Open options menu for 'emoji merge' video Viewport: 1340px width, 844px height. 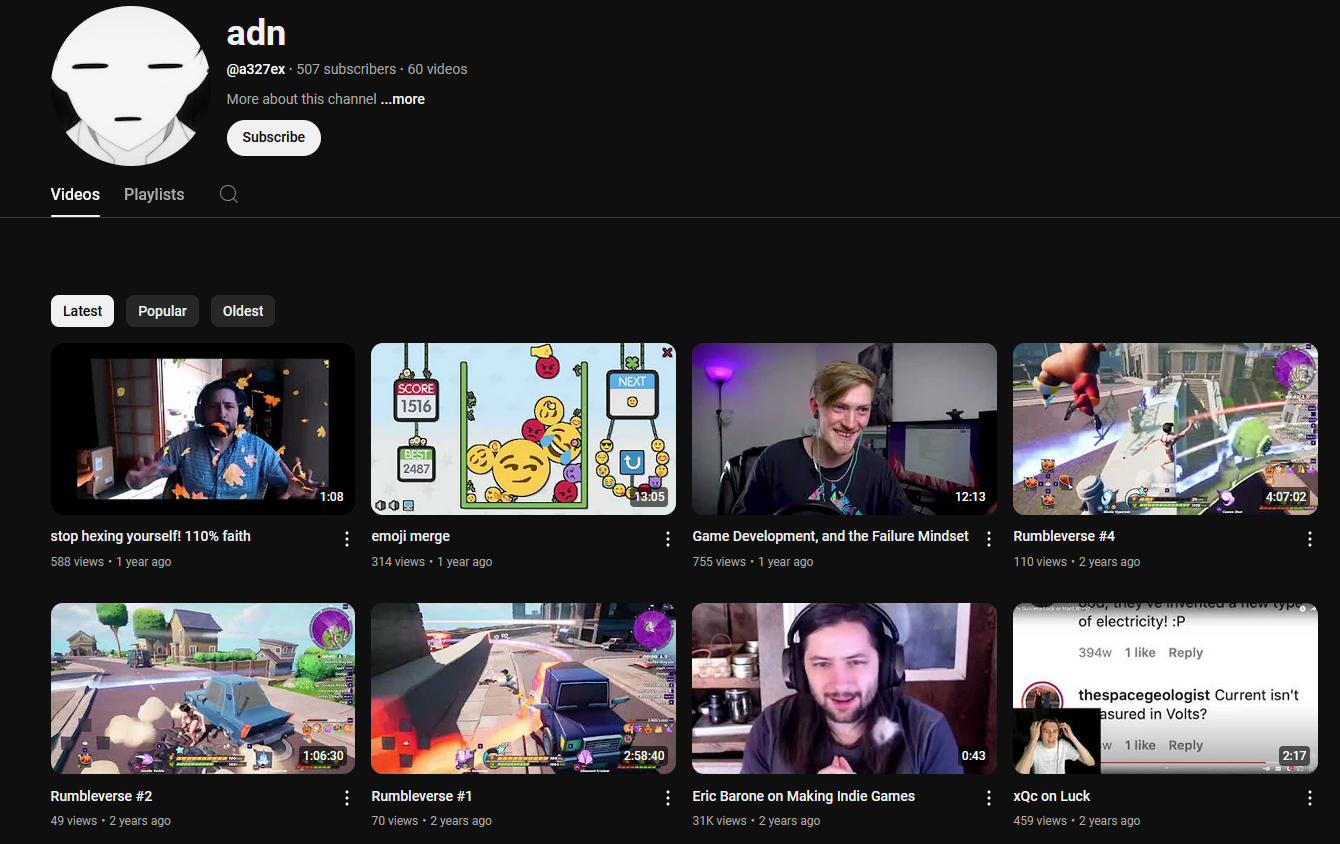(x=668, y=539)
